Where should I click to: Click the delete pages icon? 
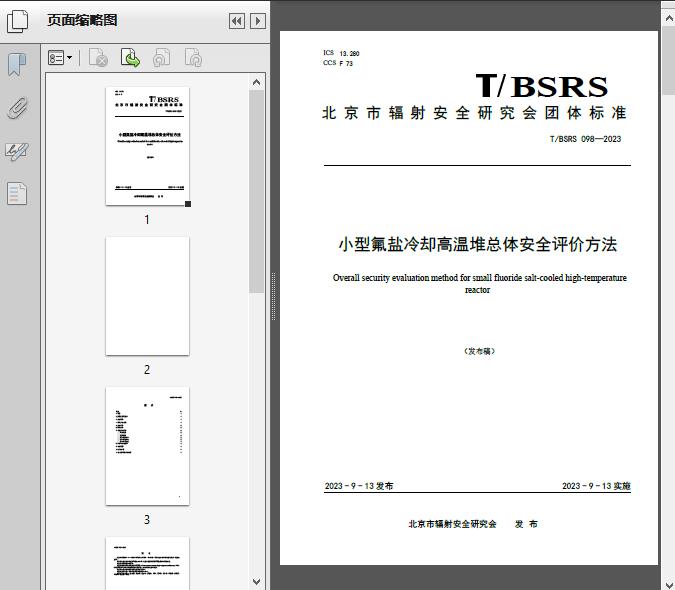pyautogui.click(x=98, y=58)
